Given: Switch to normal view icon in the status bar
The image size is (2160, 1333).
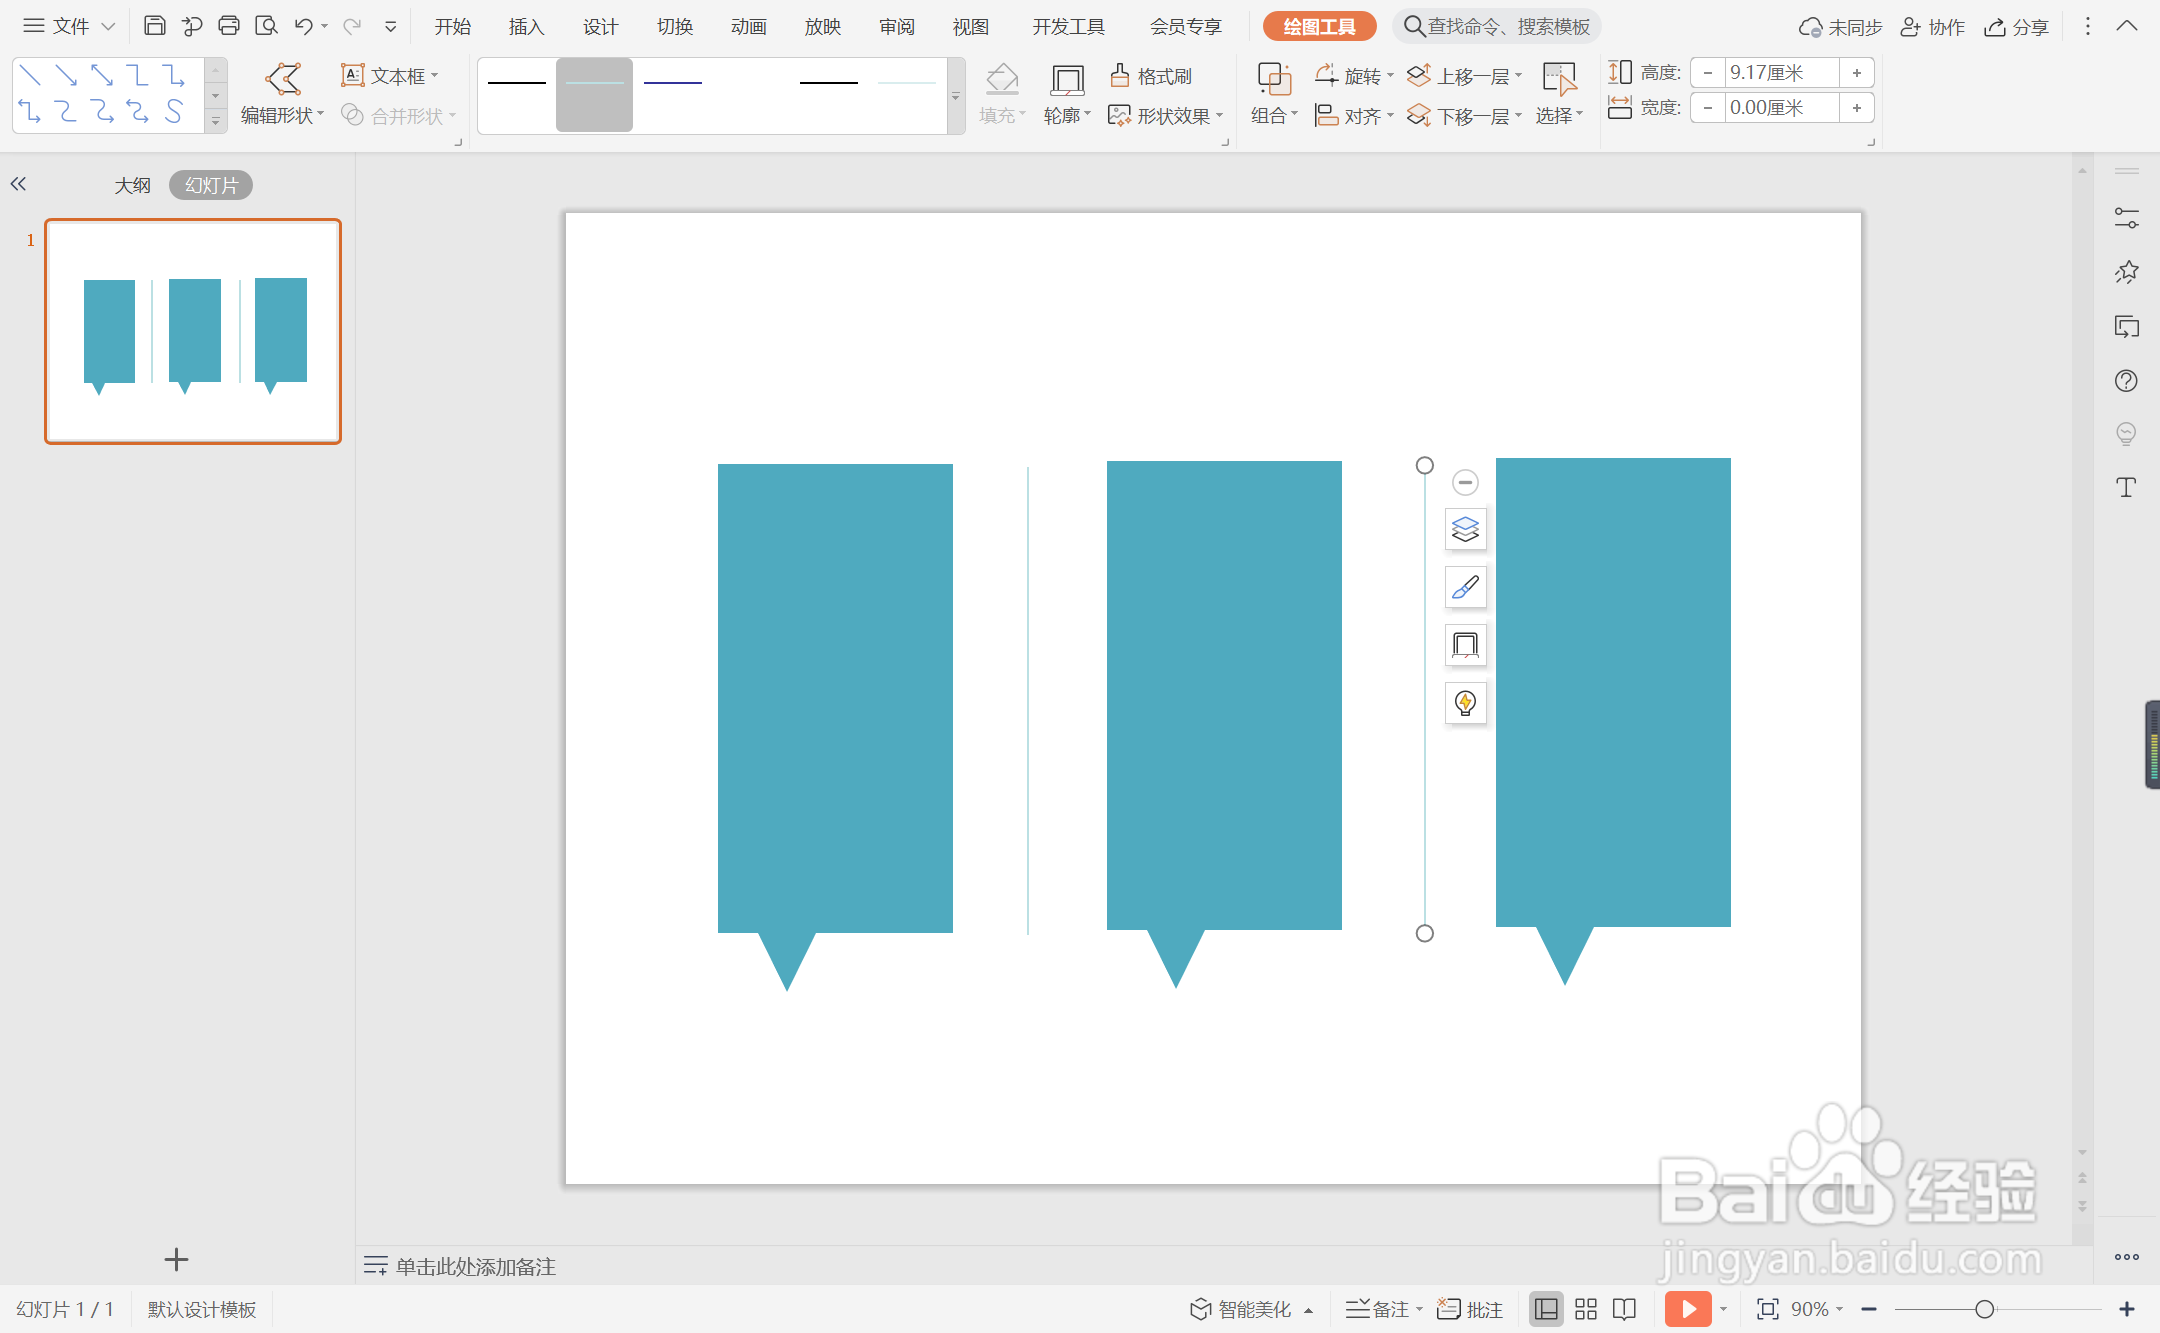Looking at the screenshot, I should [1546, 1309].
